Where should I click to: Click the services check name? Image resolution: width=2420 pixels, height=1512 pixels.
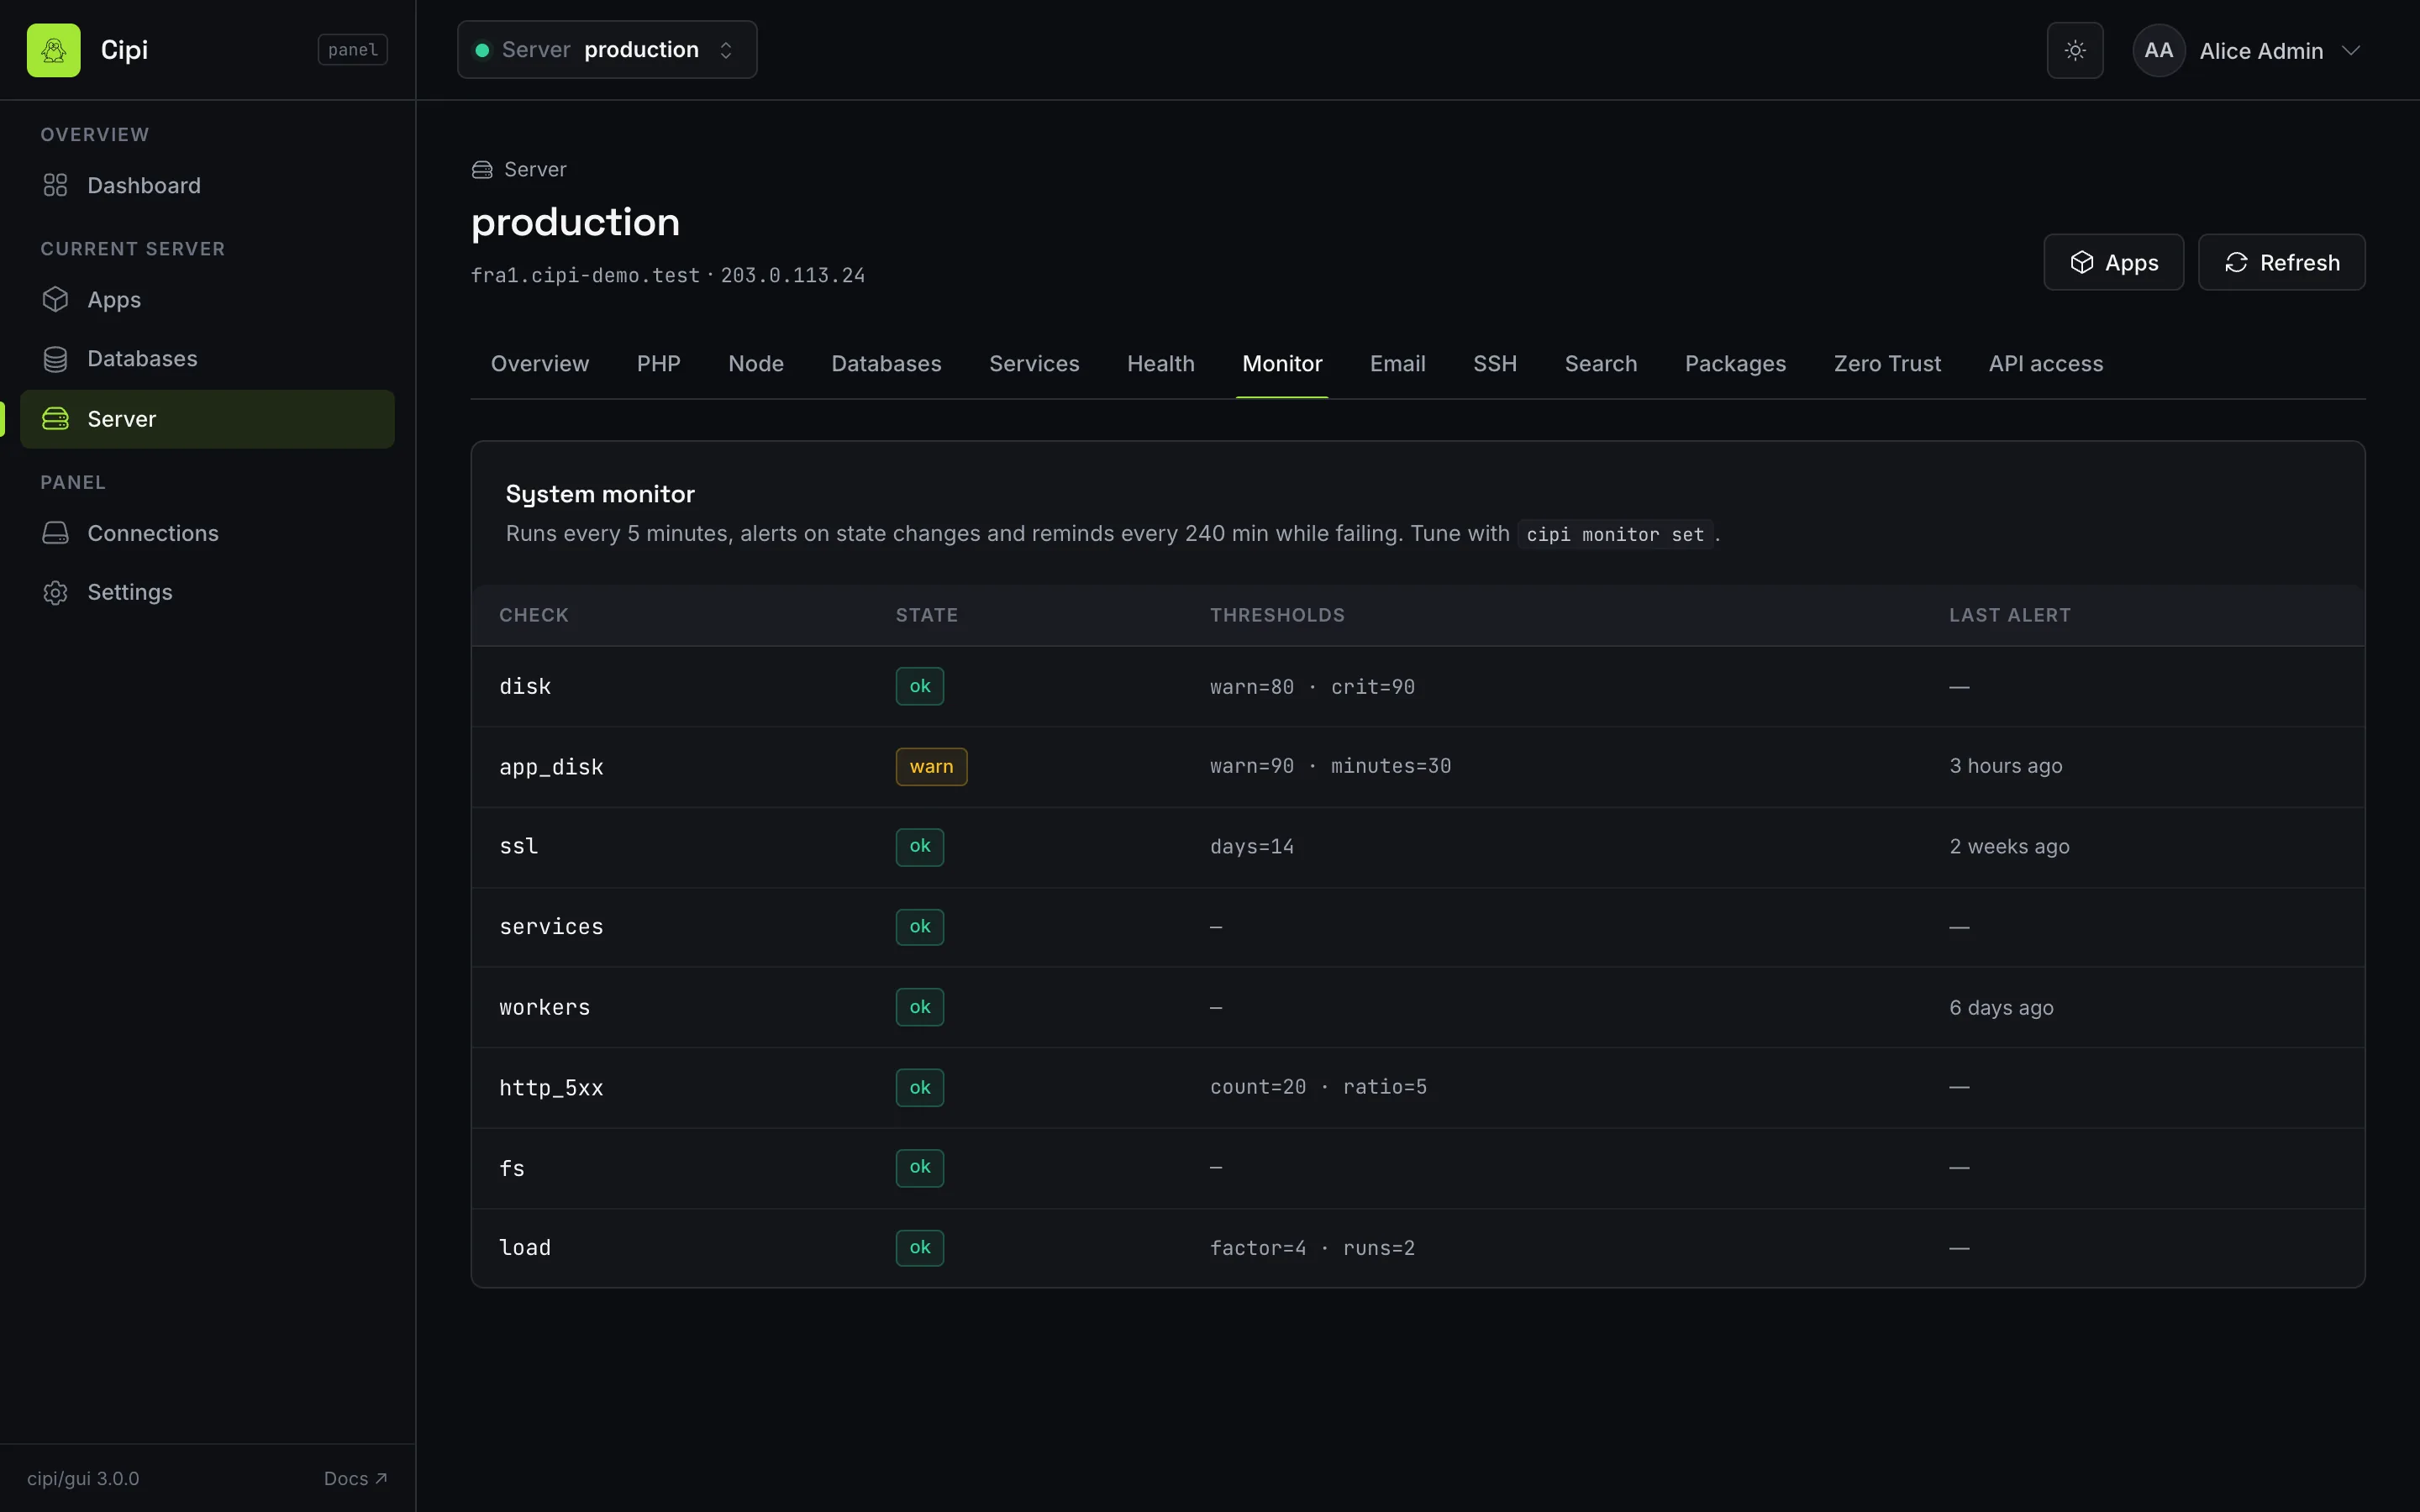[551, 927]
